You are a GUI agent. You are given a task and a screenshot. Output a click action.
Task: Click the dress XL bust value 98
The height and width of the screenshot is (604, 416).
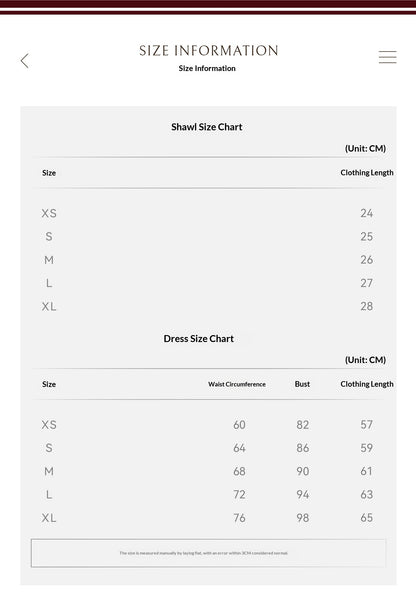pos(303,518)
